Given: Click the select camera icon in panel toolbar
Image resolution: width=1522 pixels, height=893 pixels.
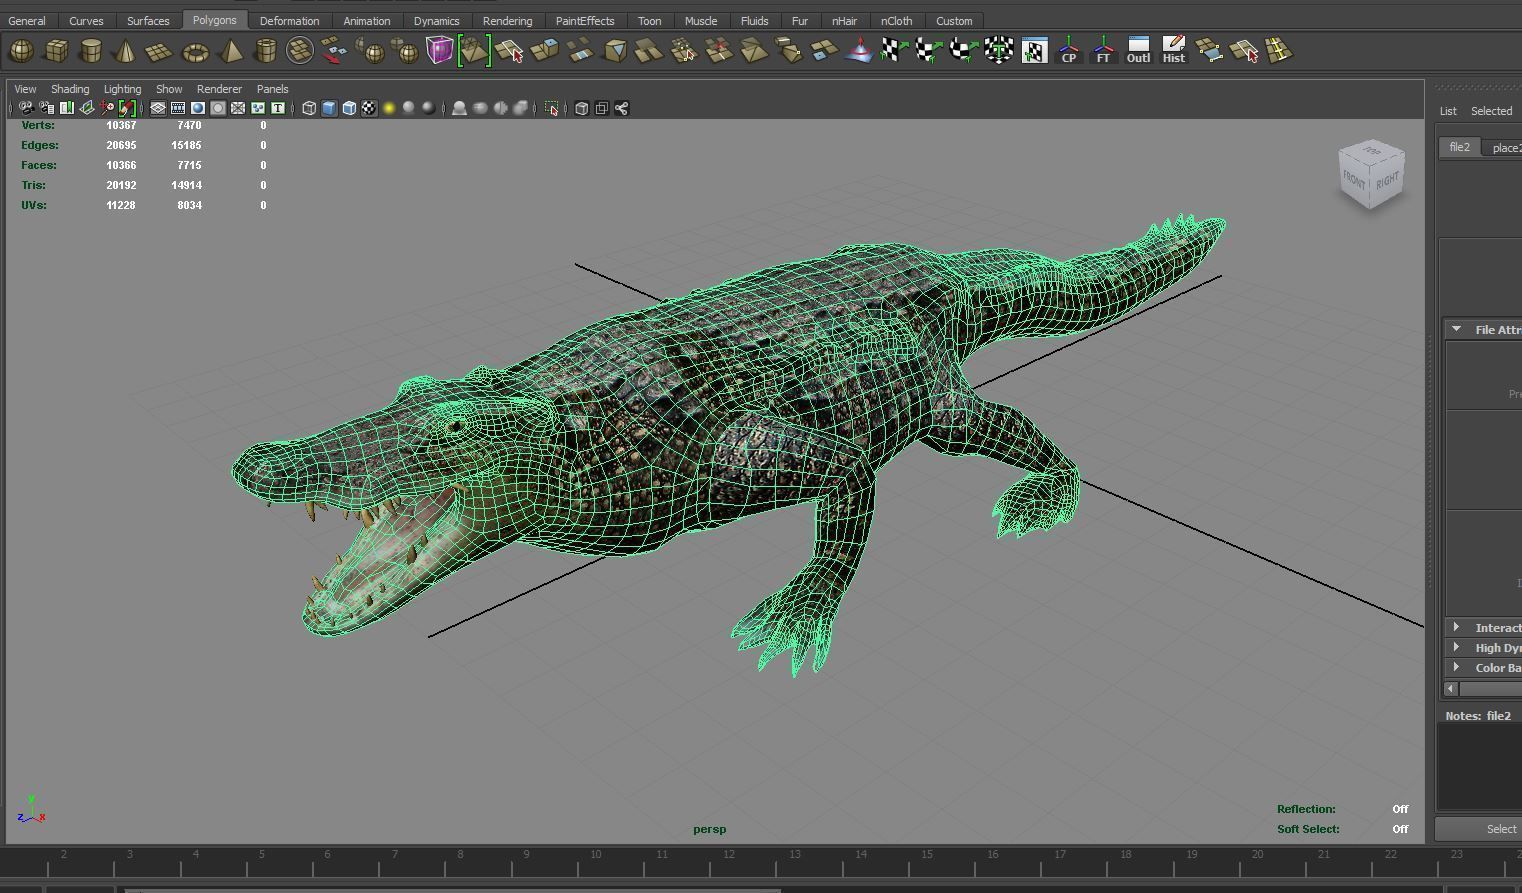Looking at the screenshot, I should pyautogui.click(x=26, y=108).
